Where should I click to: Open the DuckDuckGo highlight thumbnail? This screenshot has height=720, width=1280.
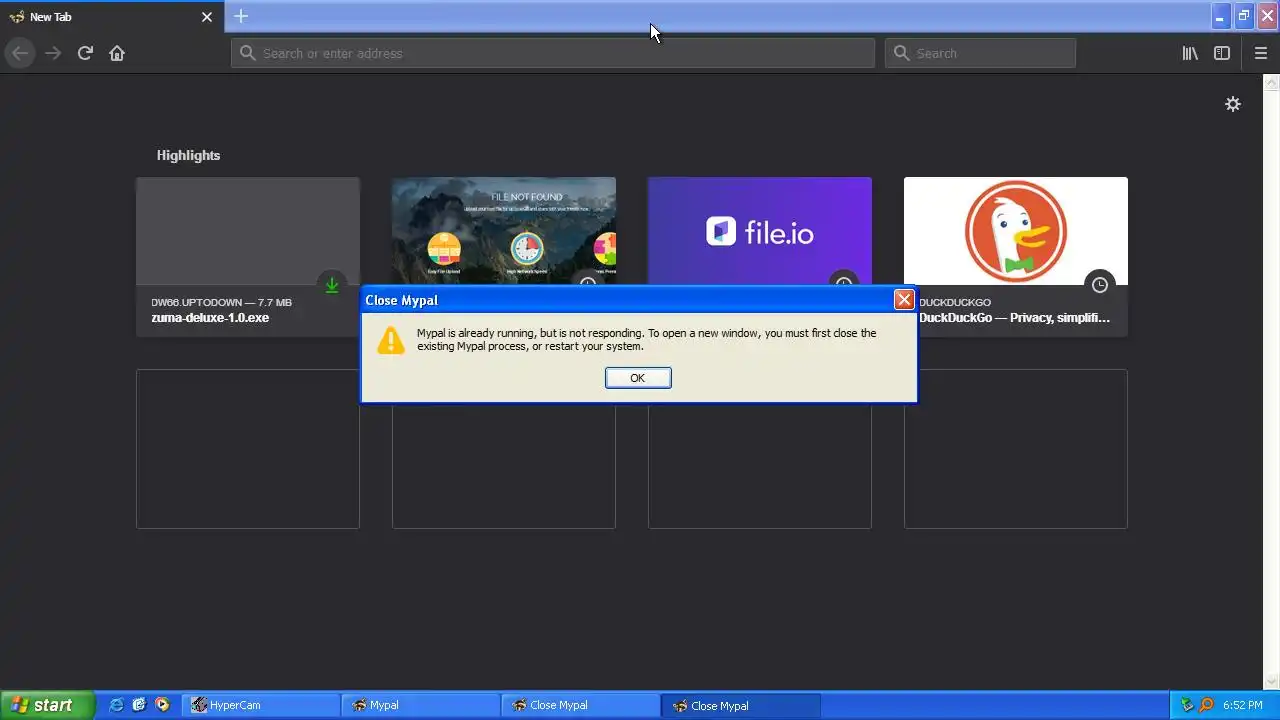pos(1016,231)
